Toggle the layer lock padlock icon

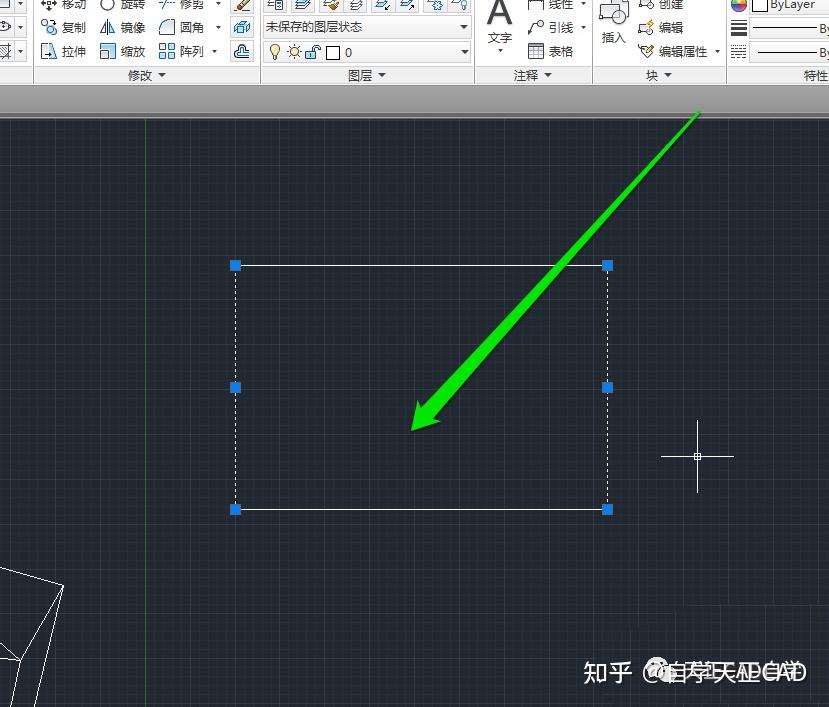click(313, 52)
